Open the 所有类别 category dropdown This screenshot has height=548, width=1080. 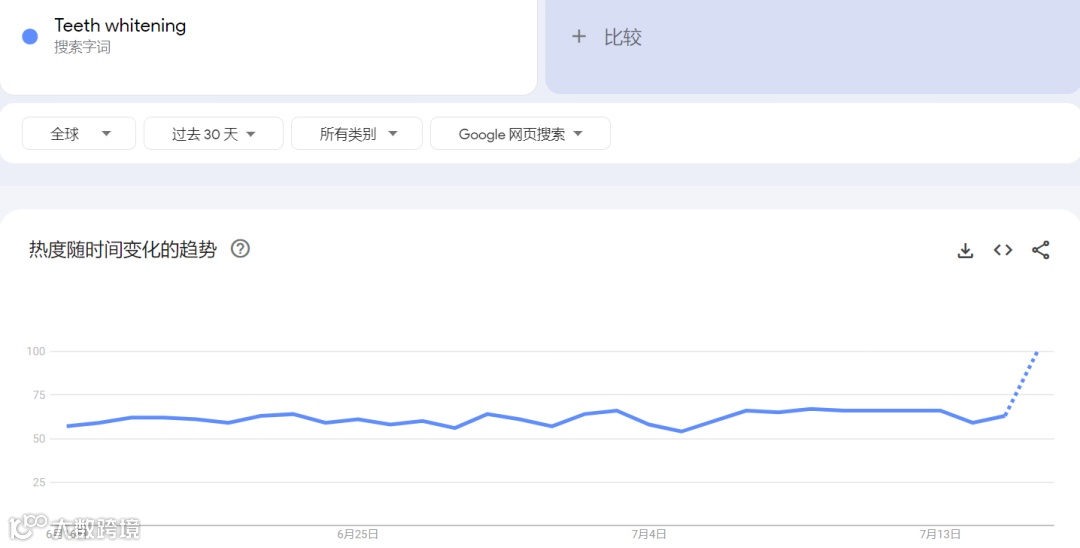357,134
